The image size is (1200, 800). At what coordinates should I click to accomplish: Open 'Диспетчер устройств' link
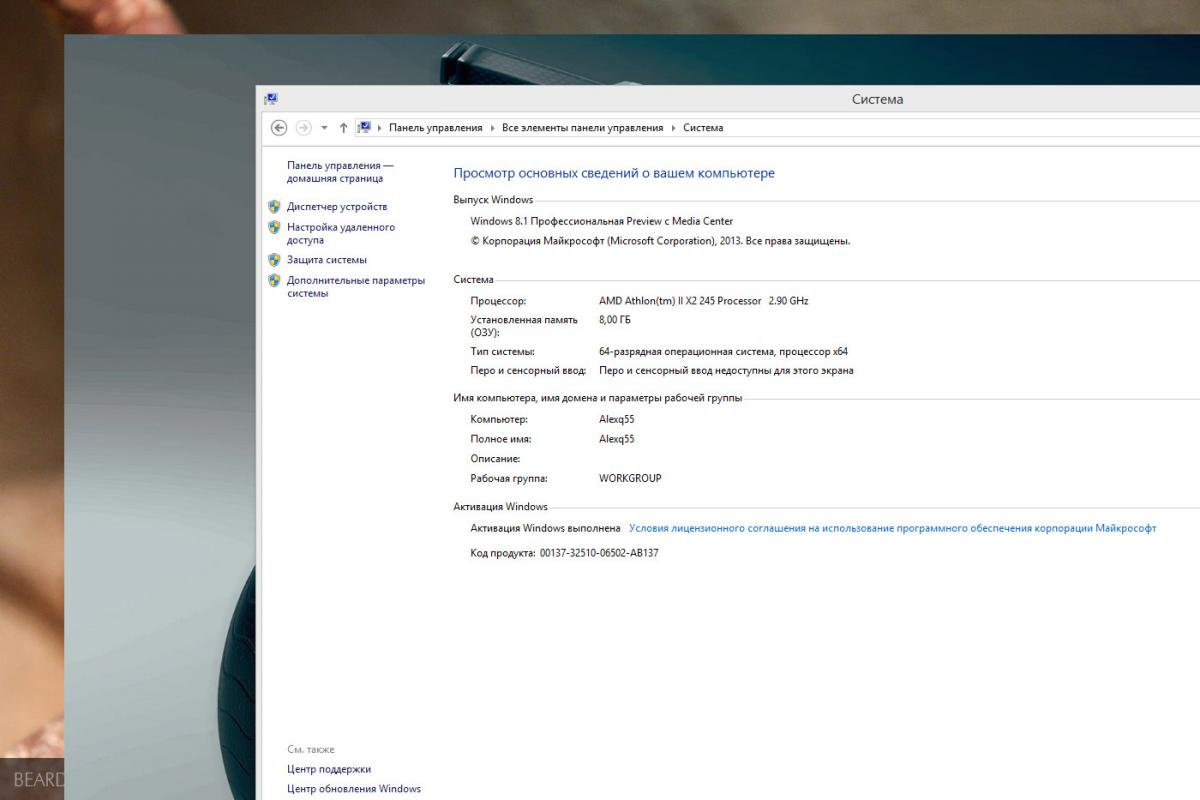pos(337,207)
